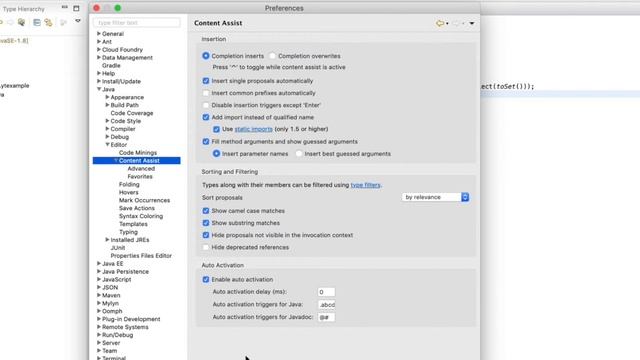Screen dimensions: 640x360
Task: Expand the Run/Debug node
Action: click(99, 335)
